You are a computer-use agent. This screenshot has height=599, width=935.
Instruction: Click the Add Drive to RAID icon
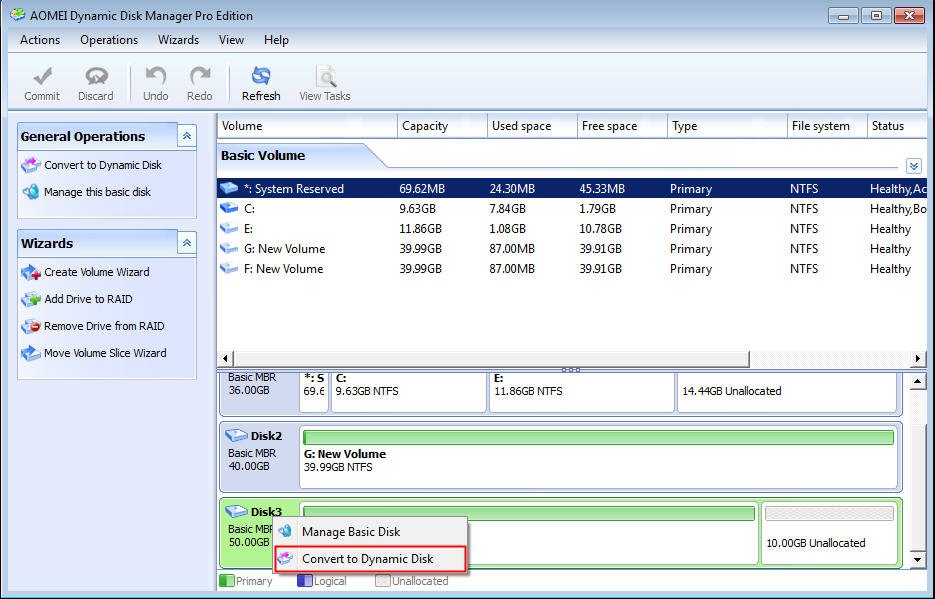pyautogui.click(x=30, y=299)
